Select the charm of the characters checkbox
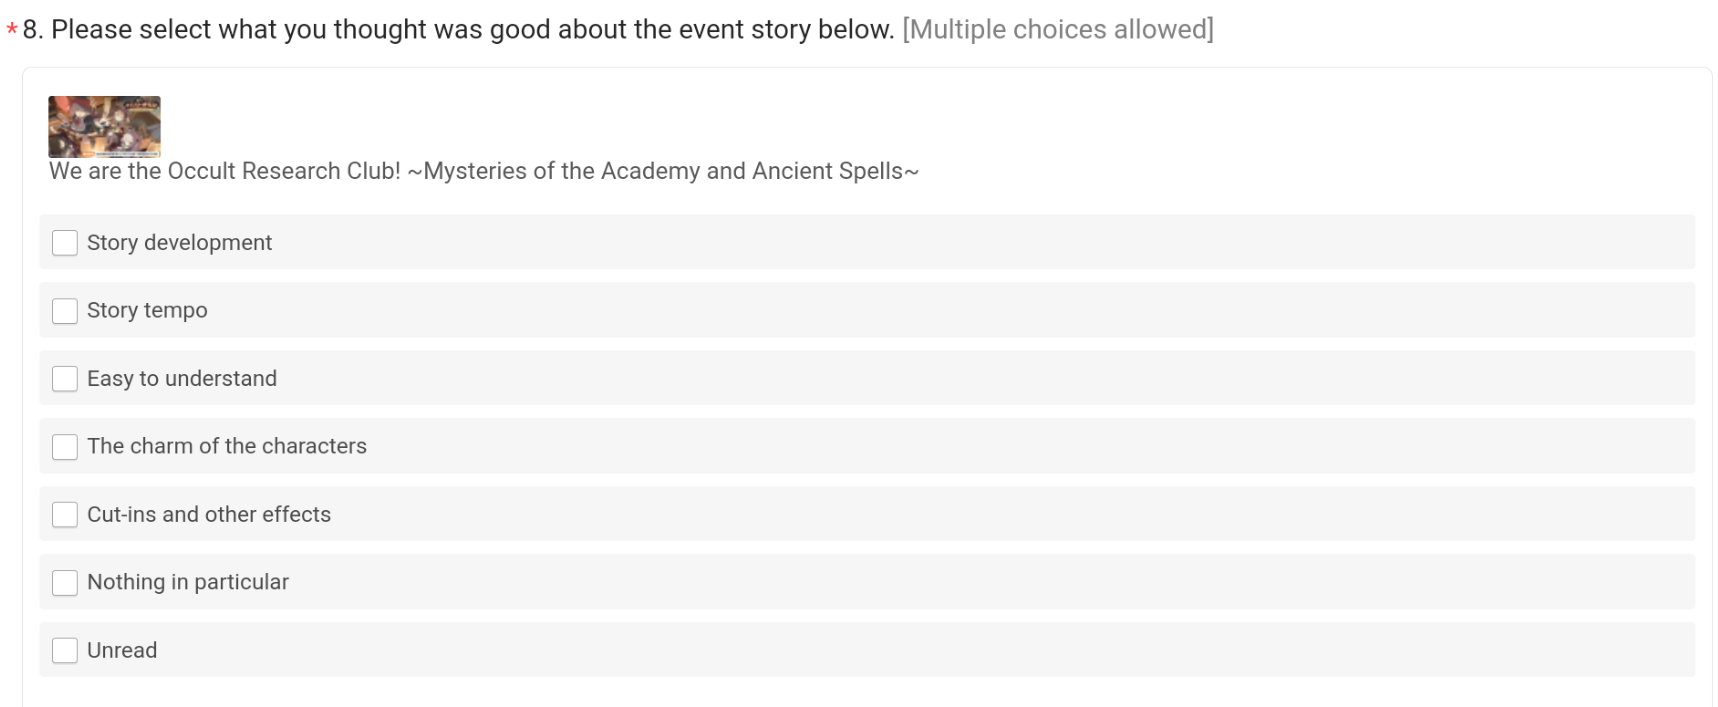This screenshot has width=1718, height=707. (x=65, y=447)
